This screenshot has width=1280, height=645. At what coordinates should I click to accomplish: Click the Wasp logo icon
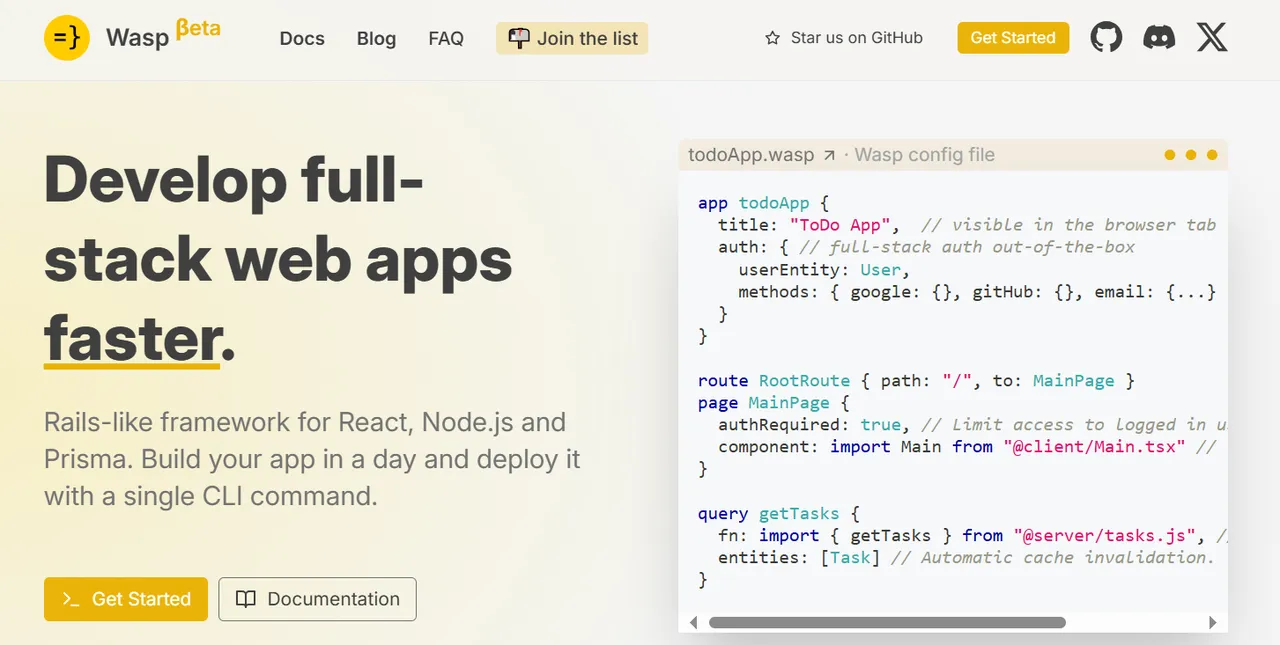[67, 38]
